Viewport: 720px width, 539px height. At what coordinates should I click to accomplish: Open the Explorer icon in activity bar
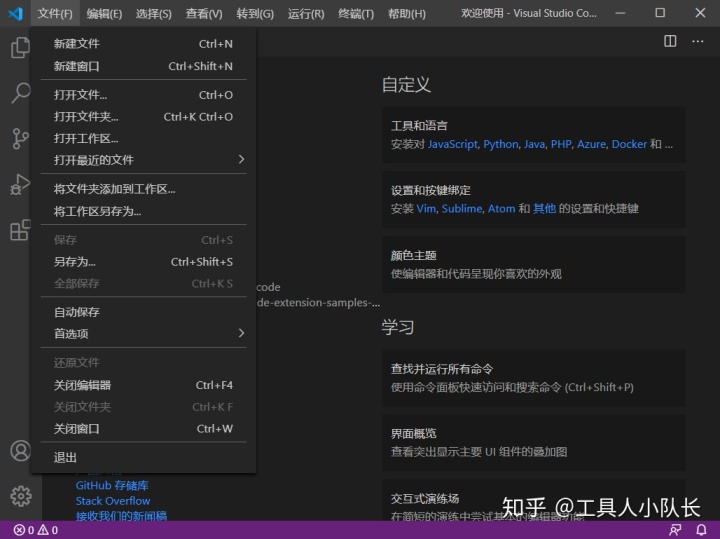point(20,48)
